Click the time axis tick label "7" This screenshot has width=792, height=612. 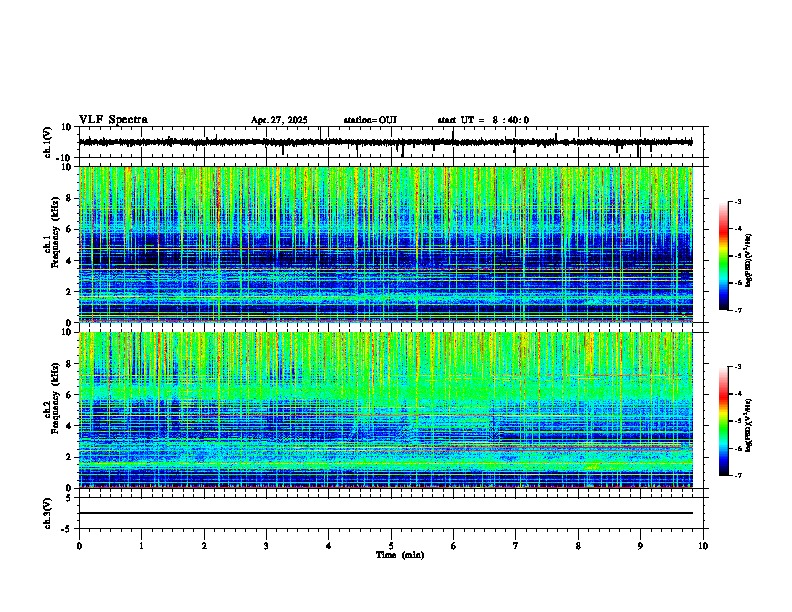(x=516, y=546)
